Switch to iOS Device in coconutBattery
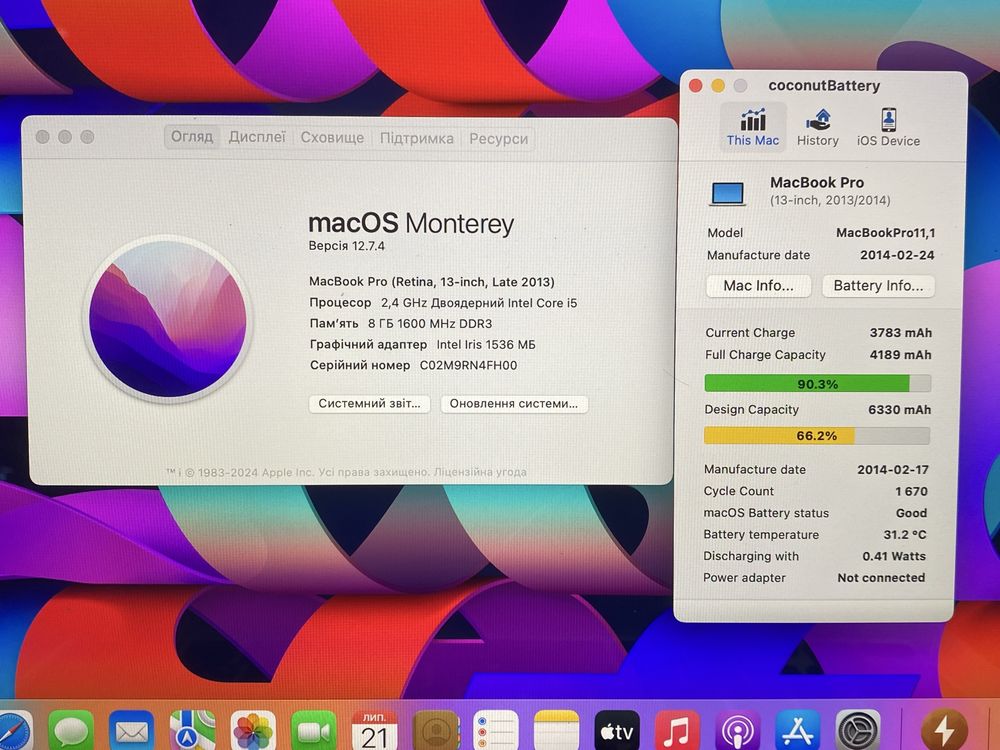The image size is (1000, 750). coord(888,127)
